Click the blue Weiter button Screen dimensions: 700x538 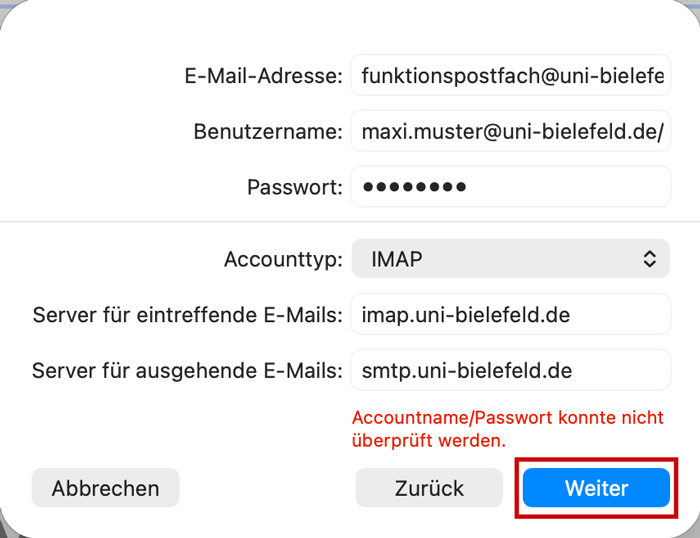pos(596,488)
